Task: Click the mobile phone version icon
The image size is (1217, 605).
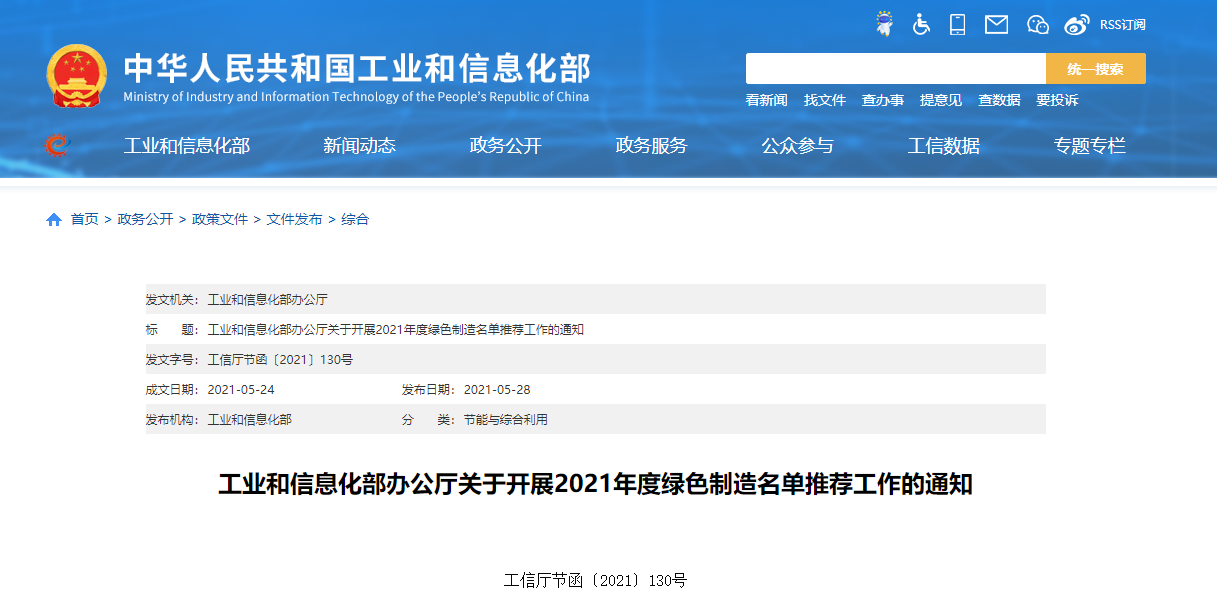Action: click(x=958, y=24)
